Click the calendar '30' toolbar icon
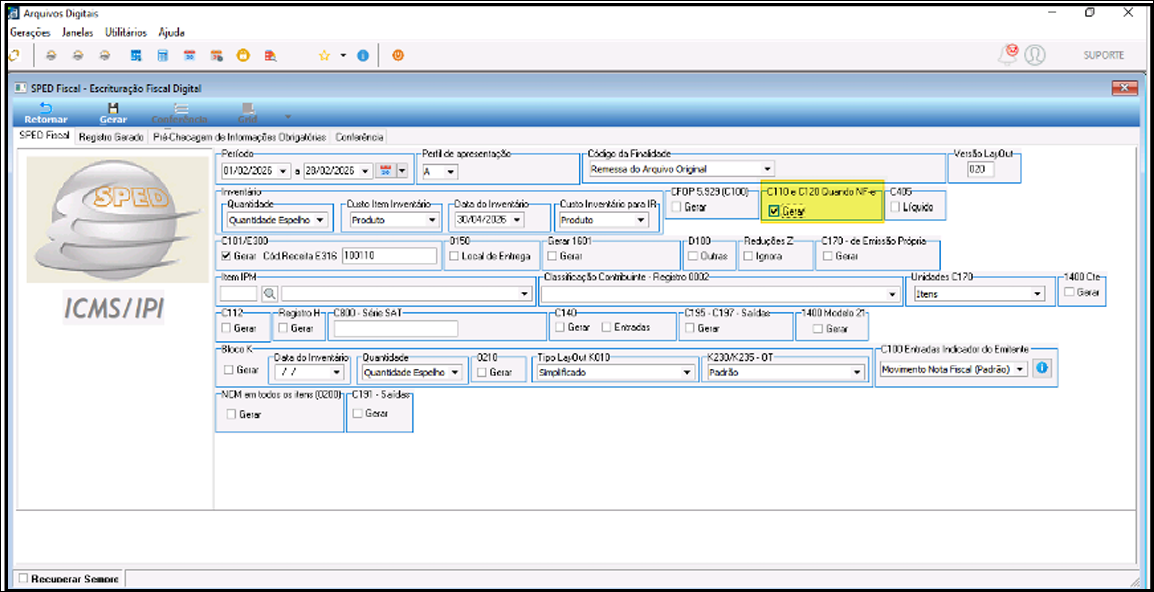Image resolution: width=1154 pixels, height=592 pixels. 189,55
